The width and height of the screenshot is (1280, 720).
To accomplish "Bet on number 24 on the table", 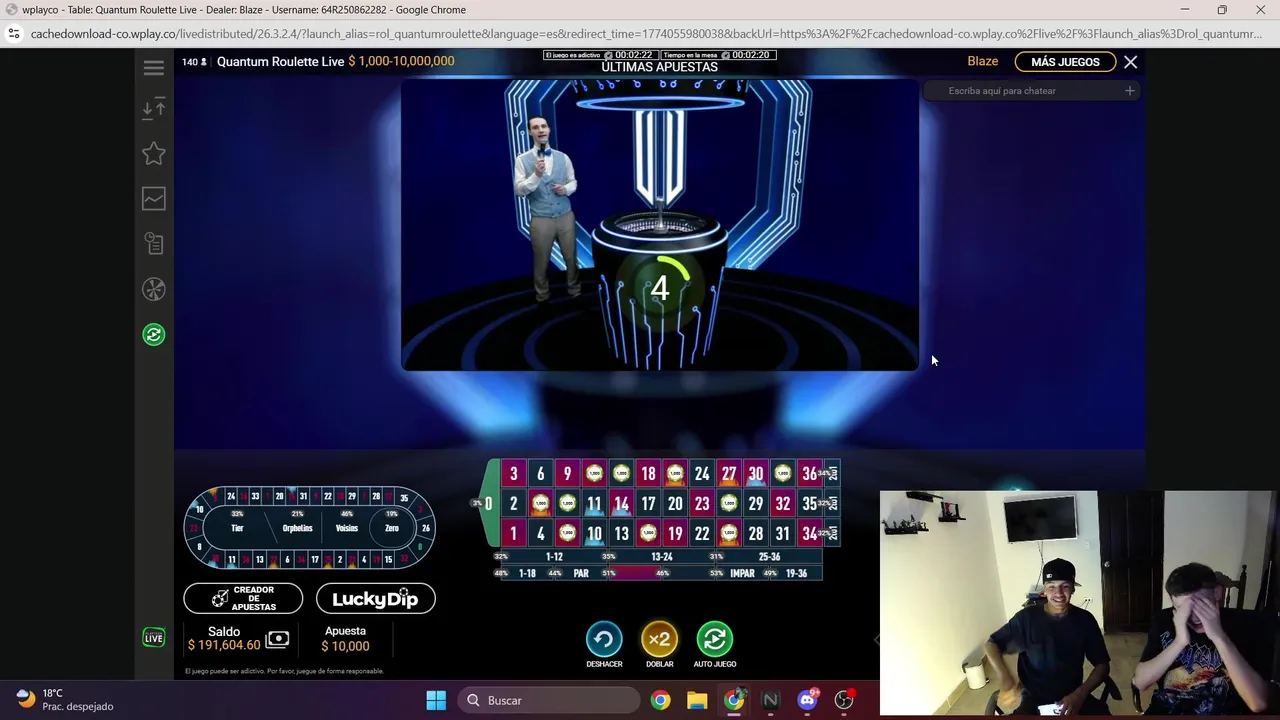I will point(702,474).
